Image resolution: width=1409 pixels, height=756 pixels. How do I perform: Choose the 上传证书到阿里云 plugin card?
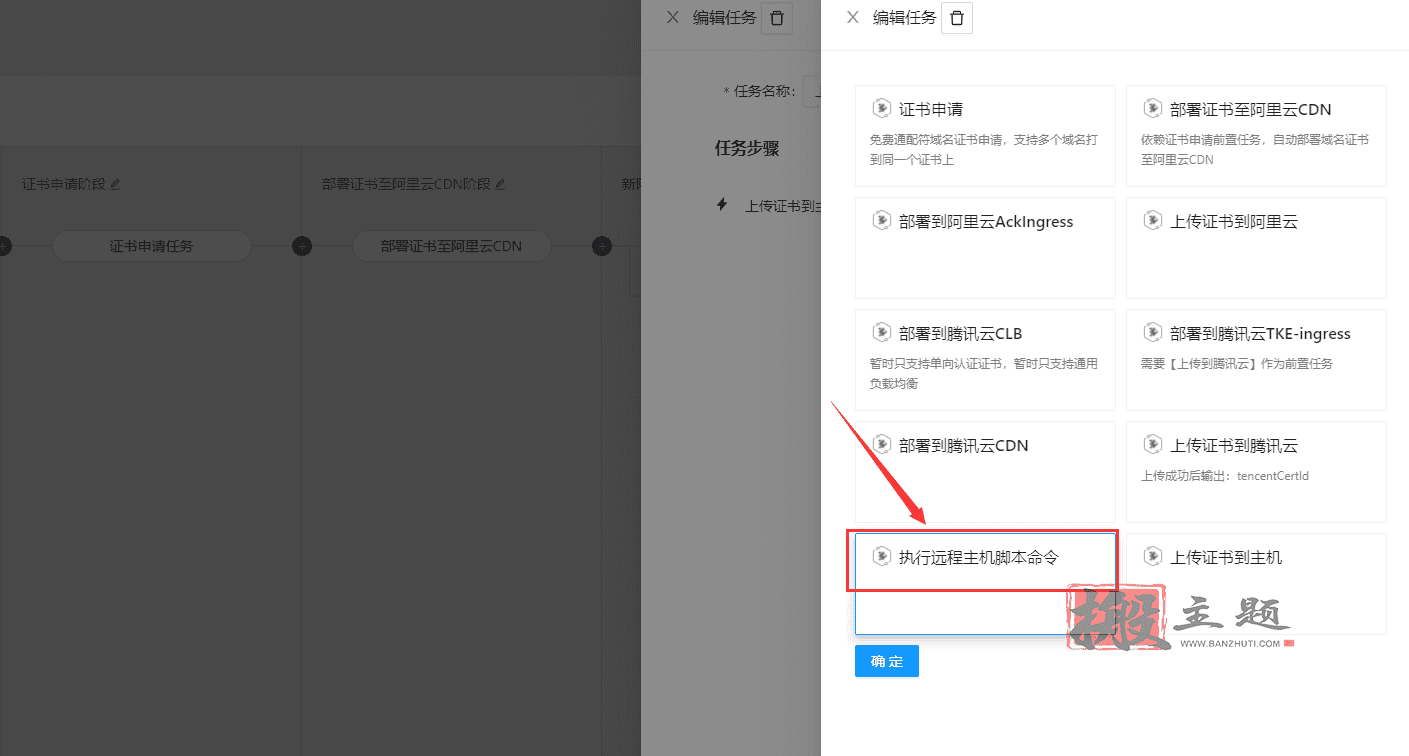1256,248
